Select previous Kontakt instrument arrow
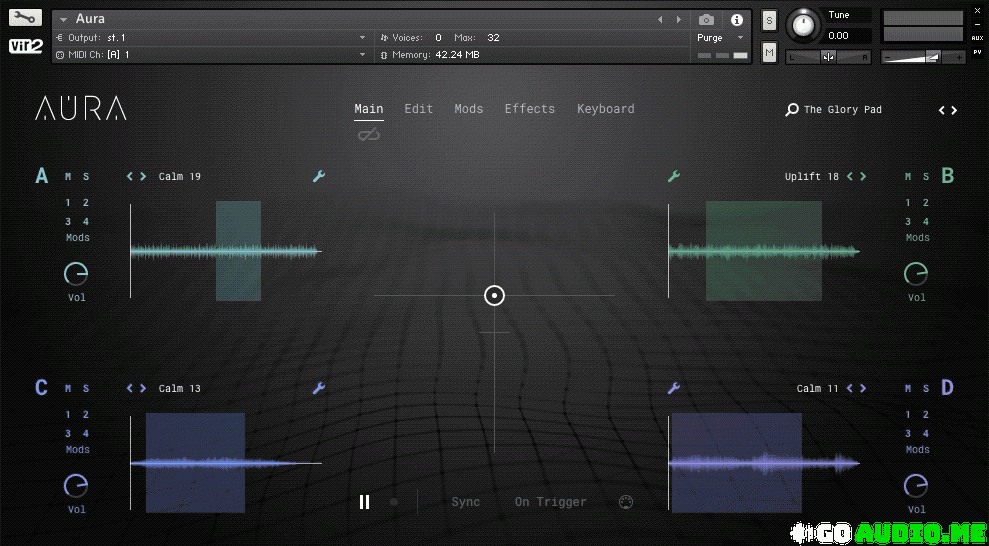The image size is (989, 546). (x=660, y=20)
